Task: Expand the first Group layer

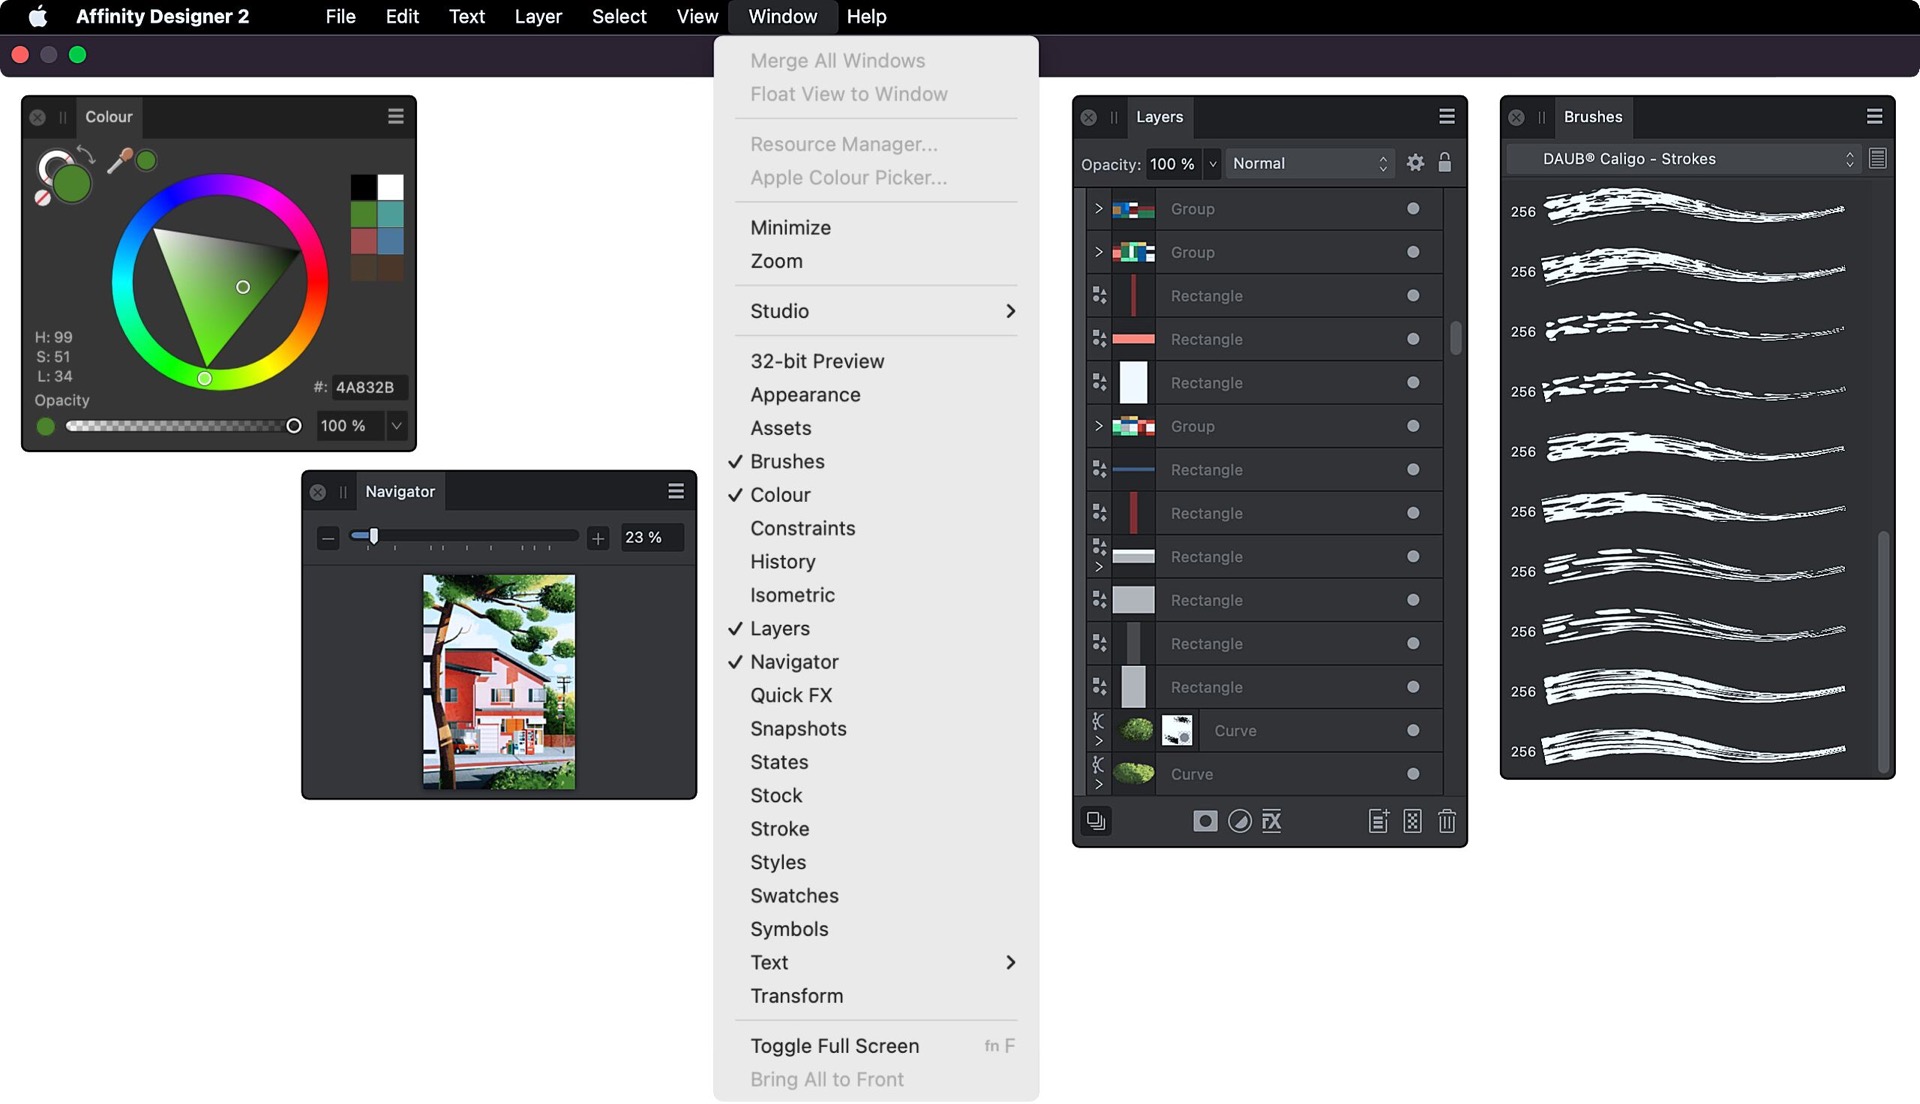Action: 1098,209
